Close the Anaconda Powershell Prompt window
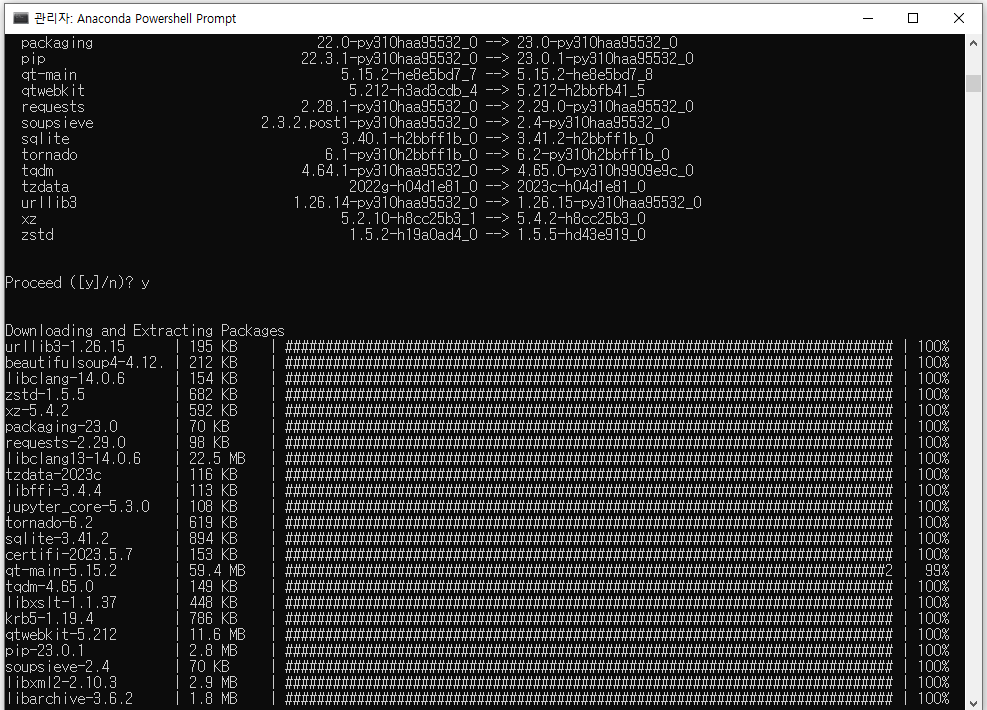 [959, 18]
